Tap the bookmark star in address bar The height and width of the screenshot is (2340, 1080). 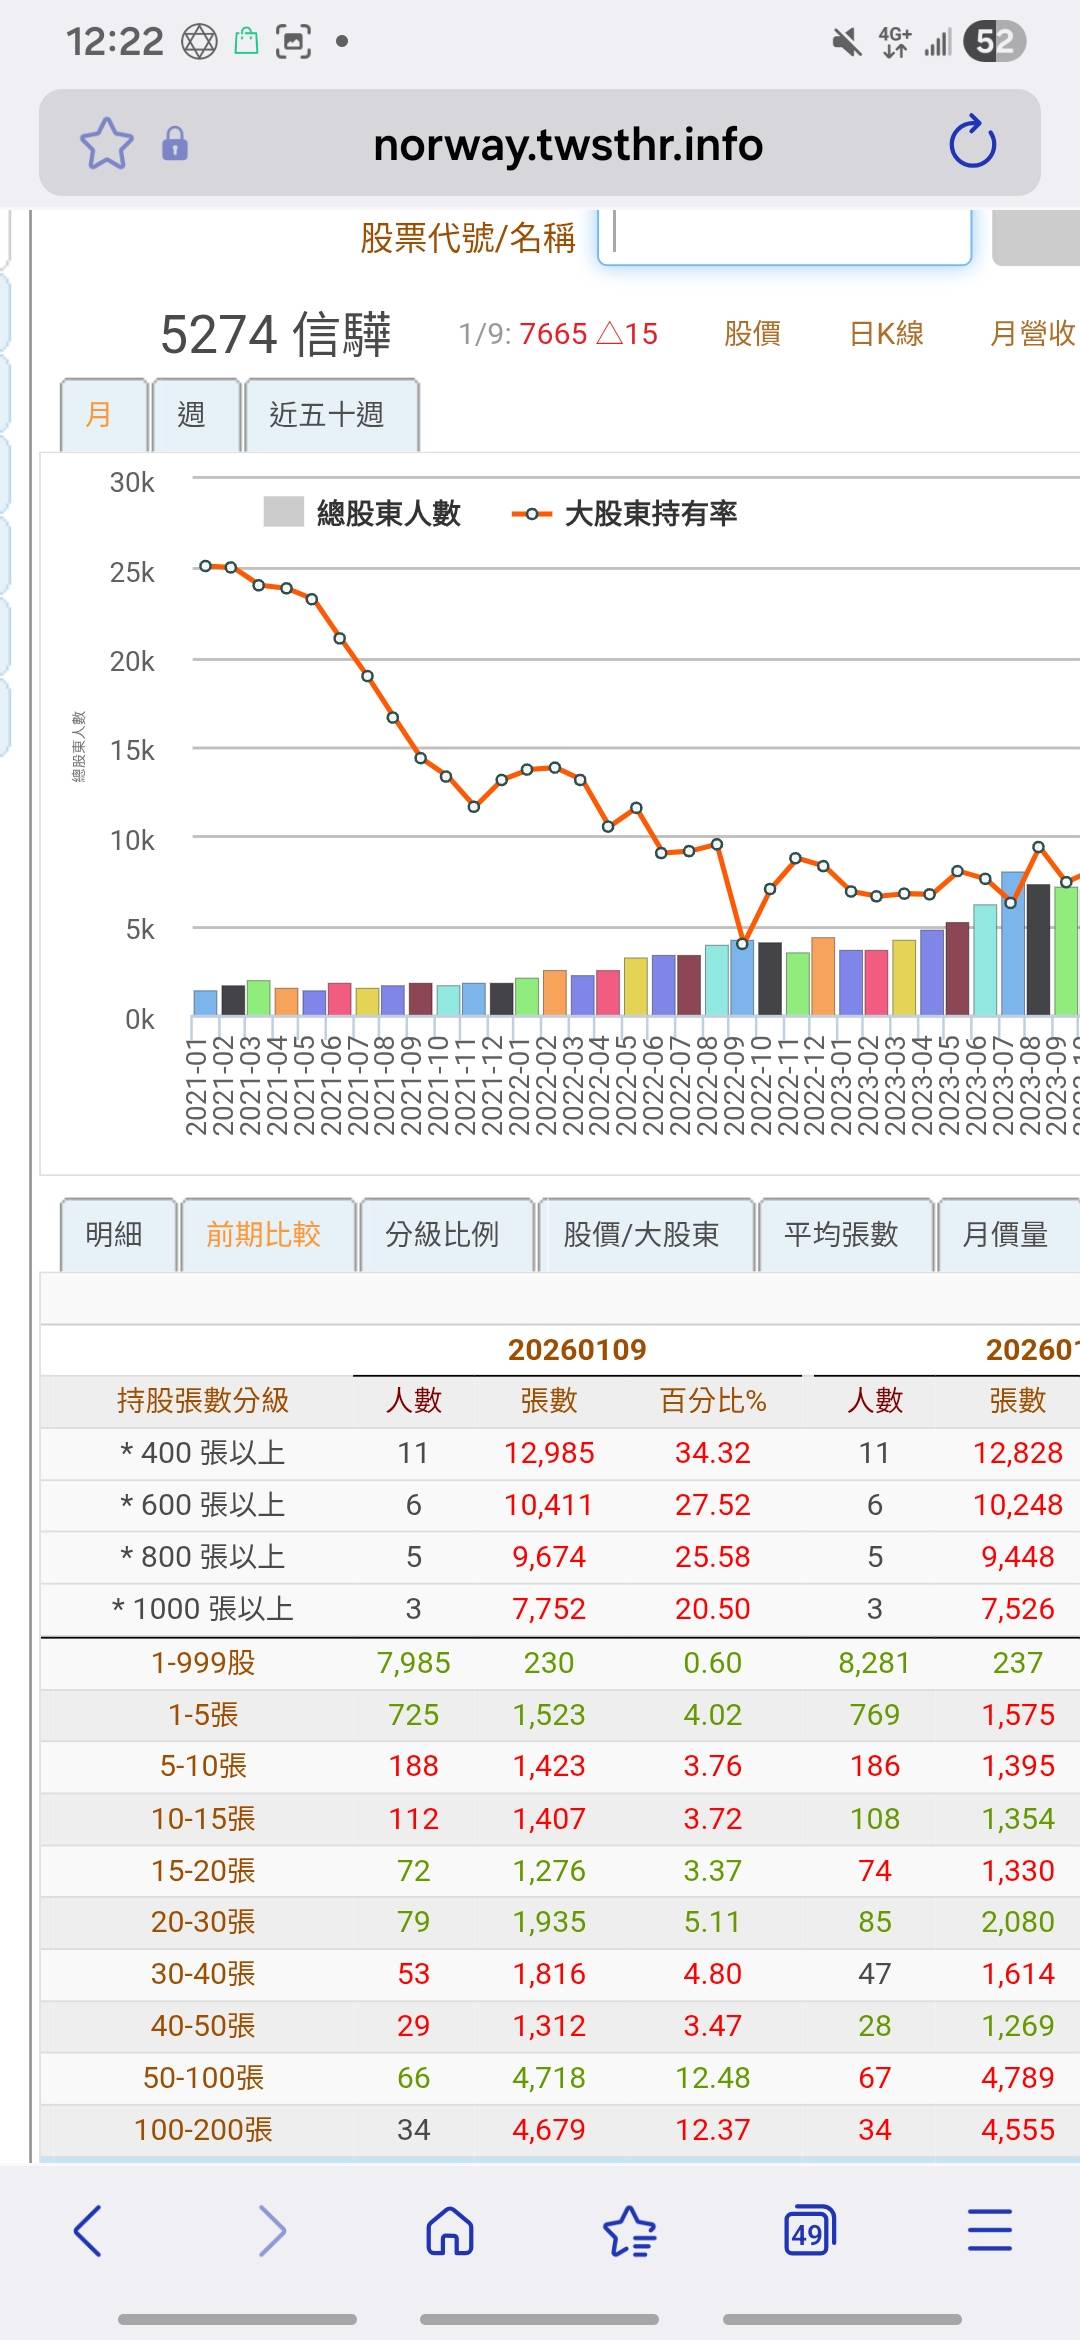point(106,144)
